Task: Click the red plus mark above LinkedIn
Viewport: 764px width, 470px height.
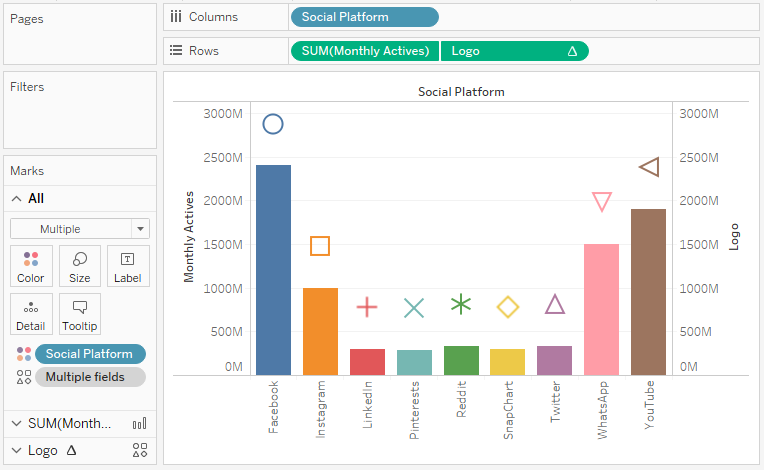Action: tap(367, 307)
